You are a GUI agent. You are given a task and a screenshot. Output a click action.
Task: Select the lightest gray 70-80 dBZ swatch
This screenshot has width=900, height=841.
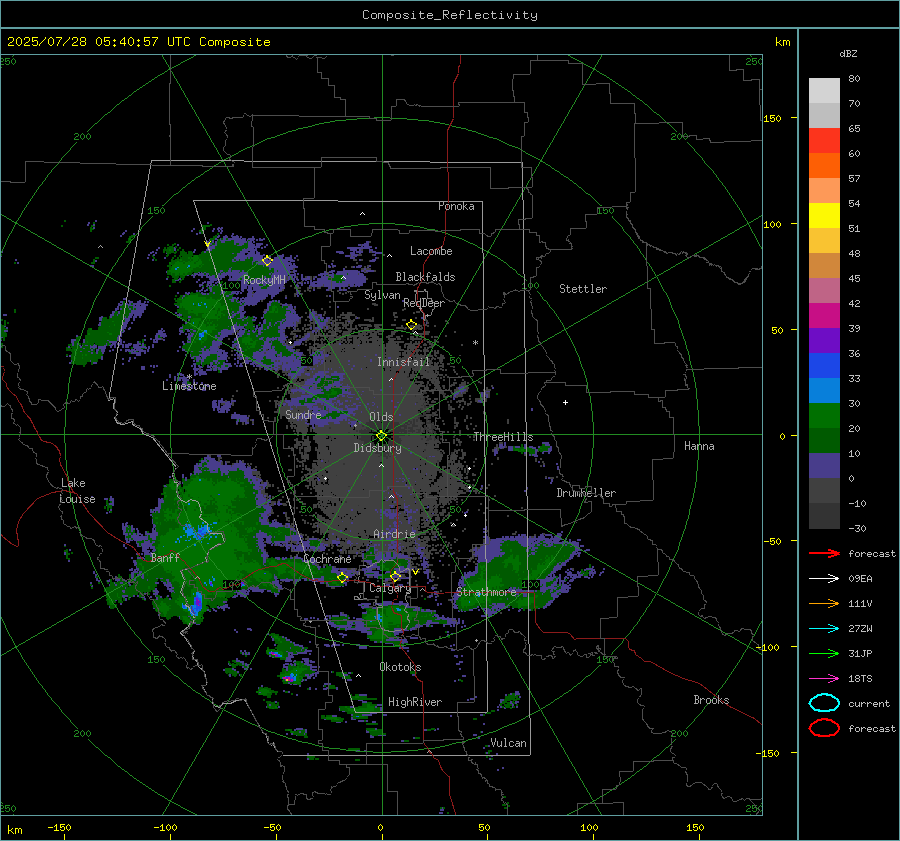click(824, 91)
